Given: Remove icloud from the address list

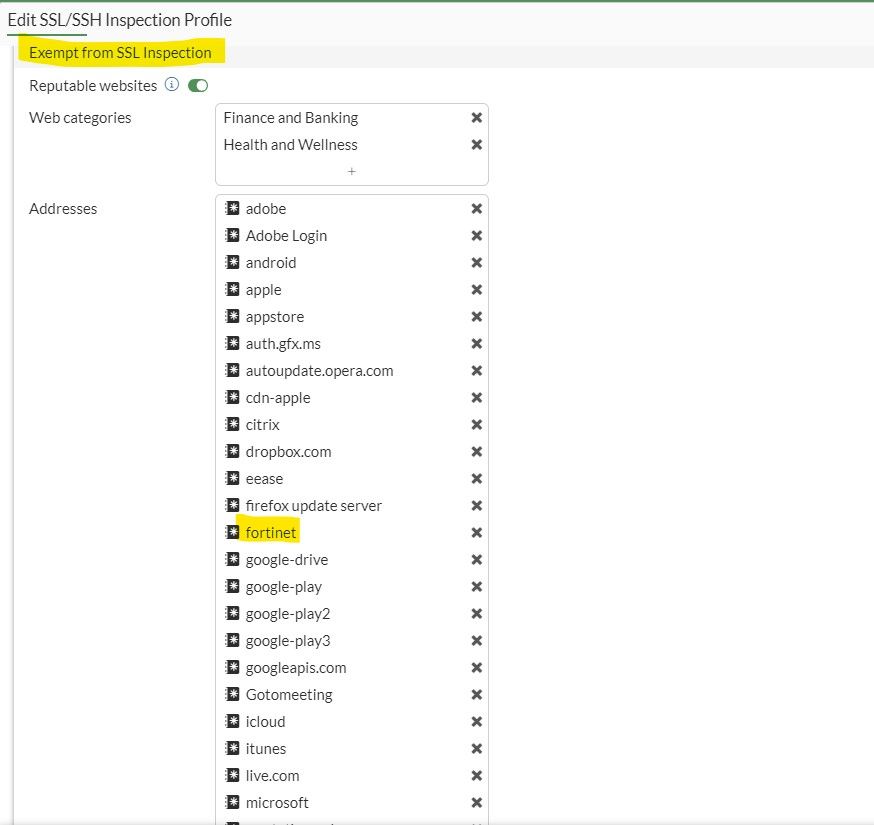Looking at the screenshot, I should (x=477, y=722).
